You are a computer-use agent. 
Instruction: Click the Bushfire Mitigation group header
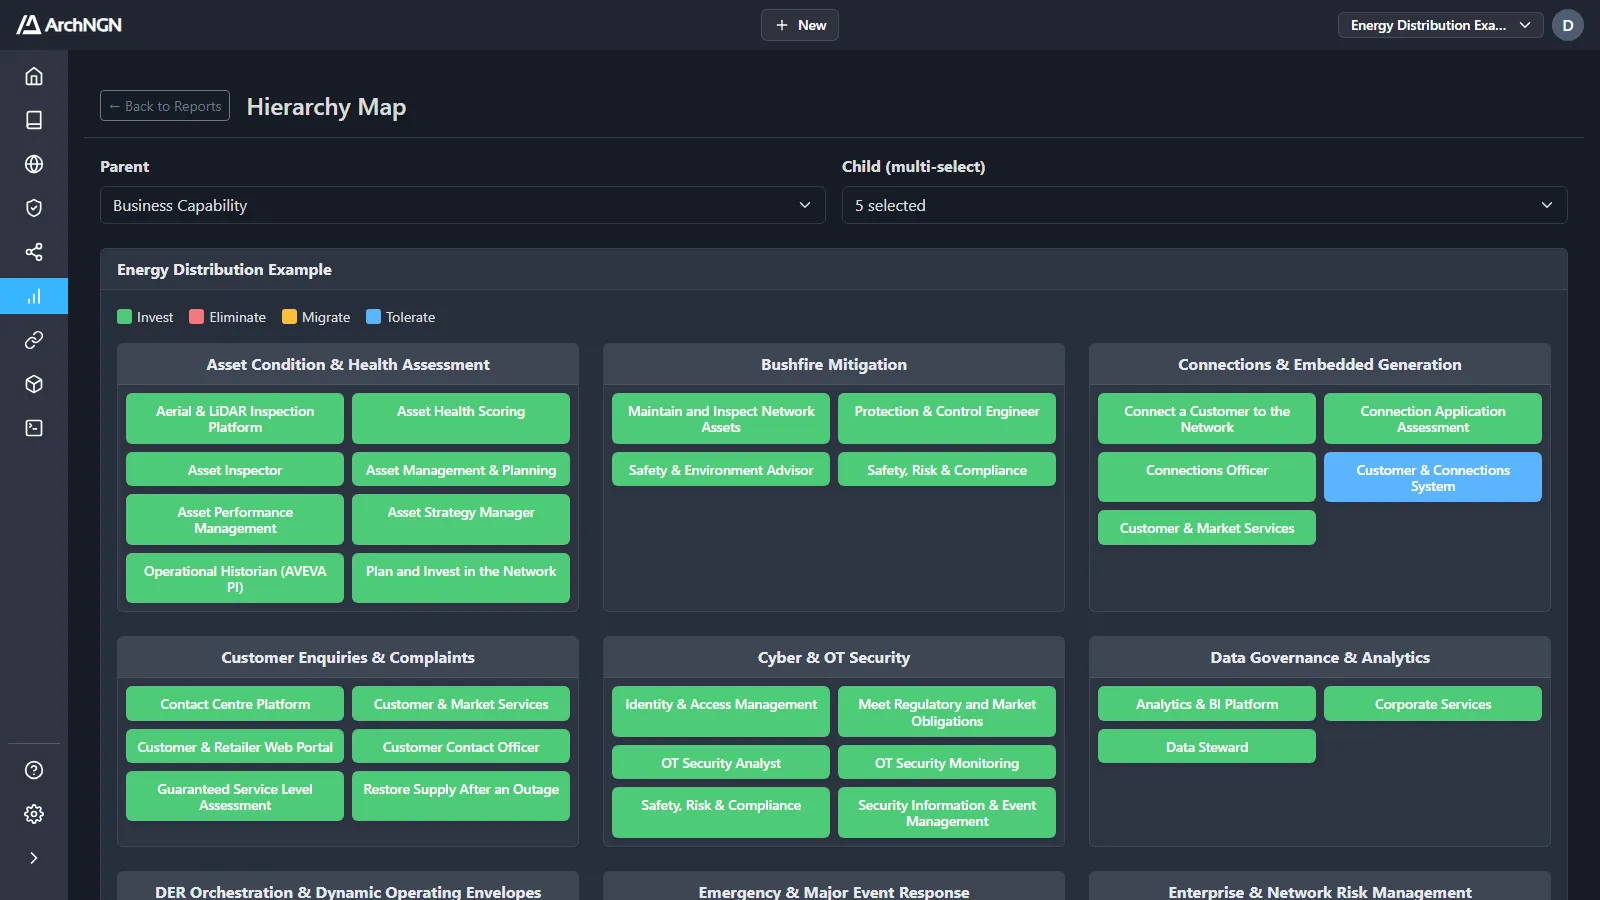[x=834, y=365]
